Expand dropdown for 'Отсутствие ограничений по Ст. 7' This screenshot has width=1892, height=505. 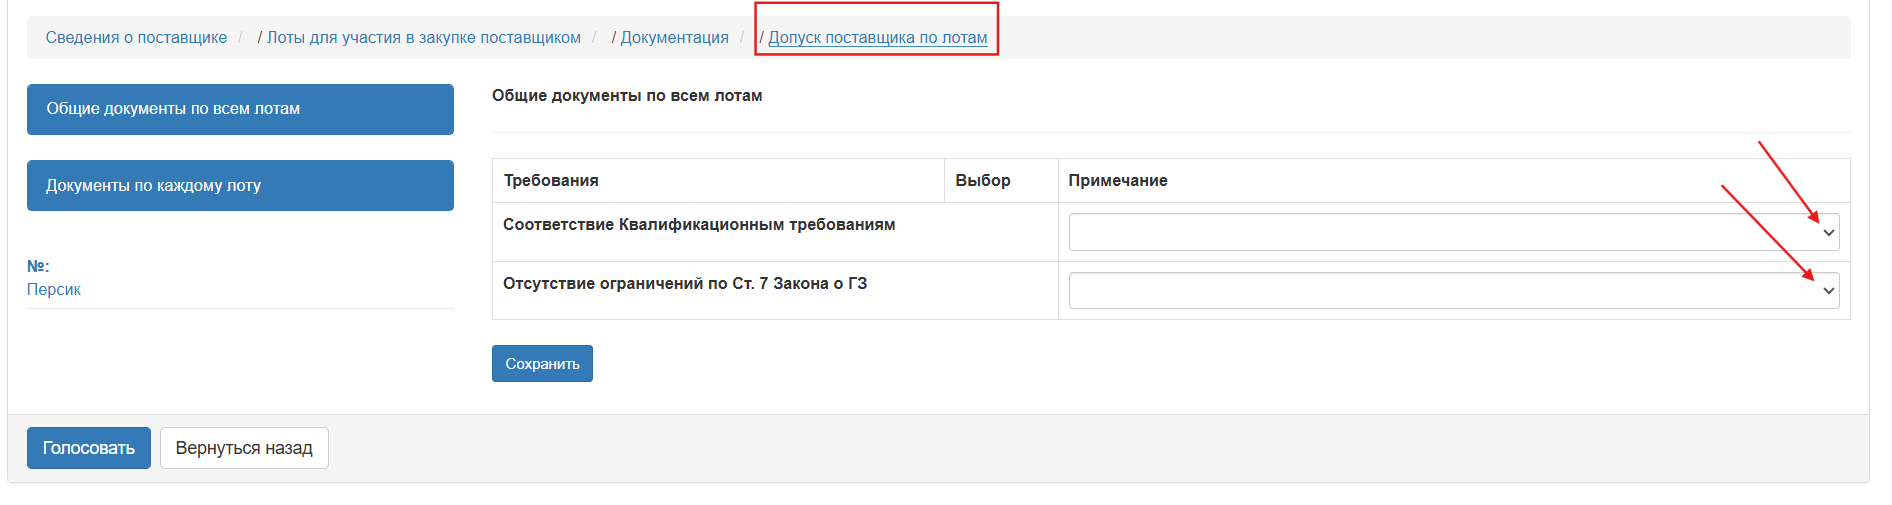pos(1454,290)
